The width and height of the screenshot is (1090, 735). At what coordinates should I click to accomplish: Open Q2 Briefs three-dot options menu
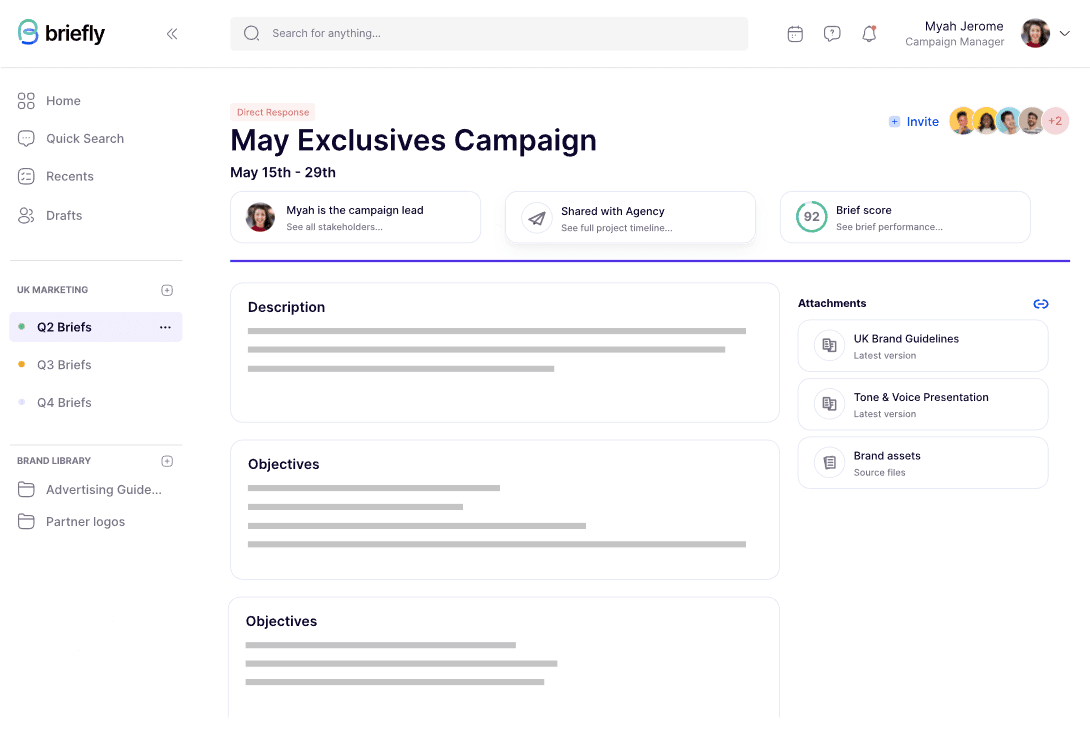tap(165, 327)
